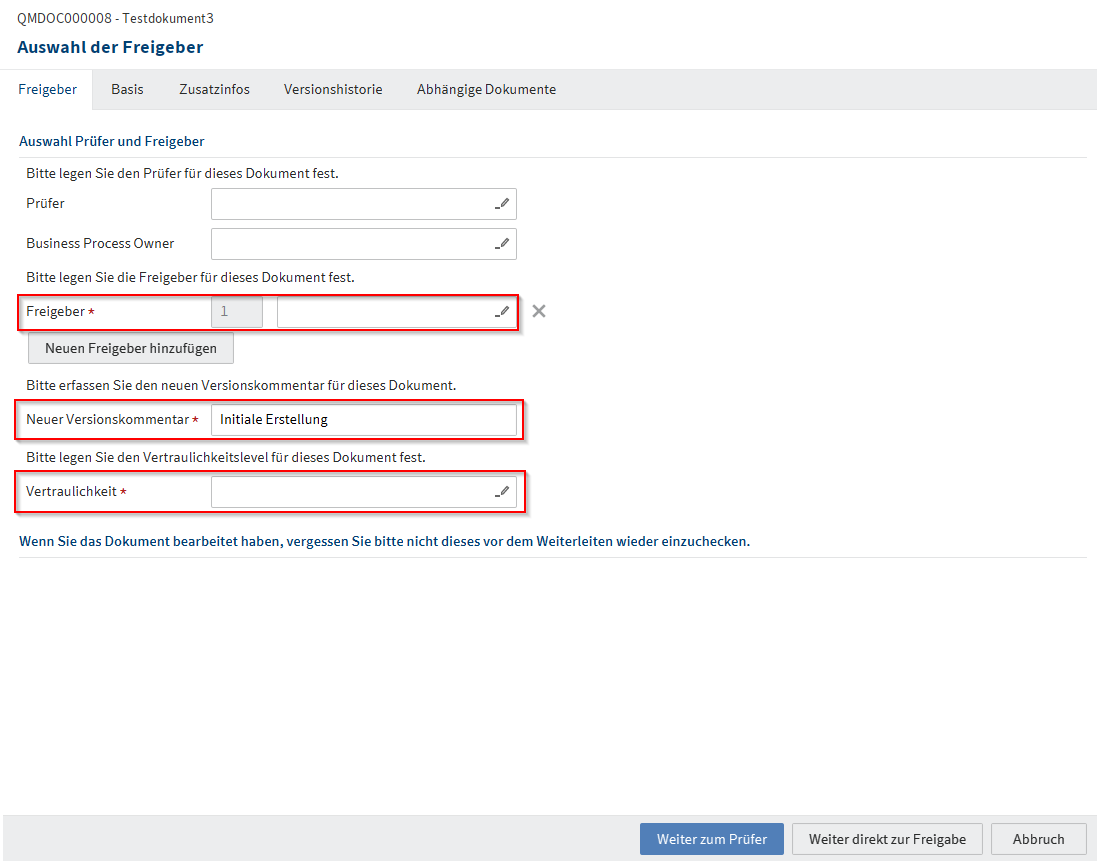The height and width of the screenshot is (861, 1097).
Task: Show the Versionshistorie tab
Action: coord(333,90)
